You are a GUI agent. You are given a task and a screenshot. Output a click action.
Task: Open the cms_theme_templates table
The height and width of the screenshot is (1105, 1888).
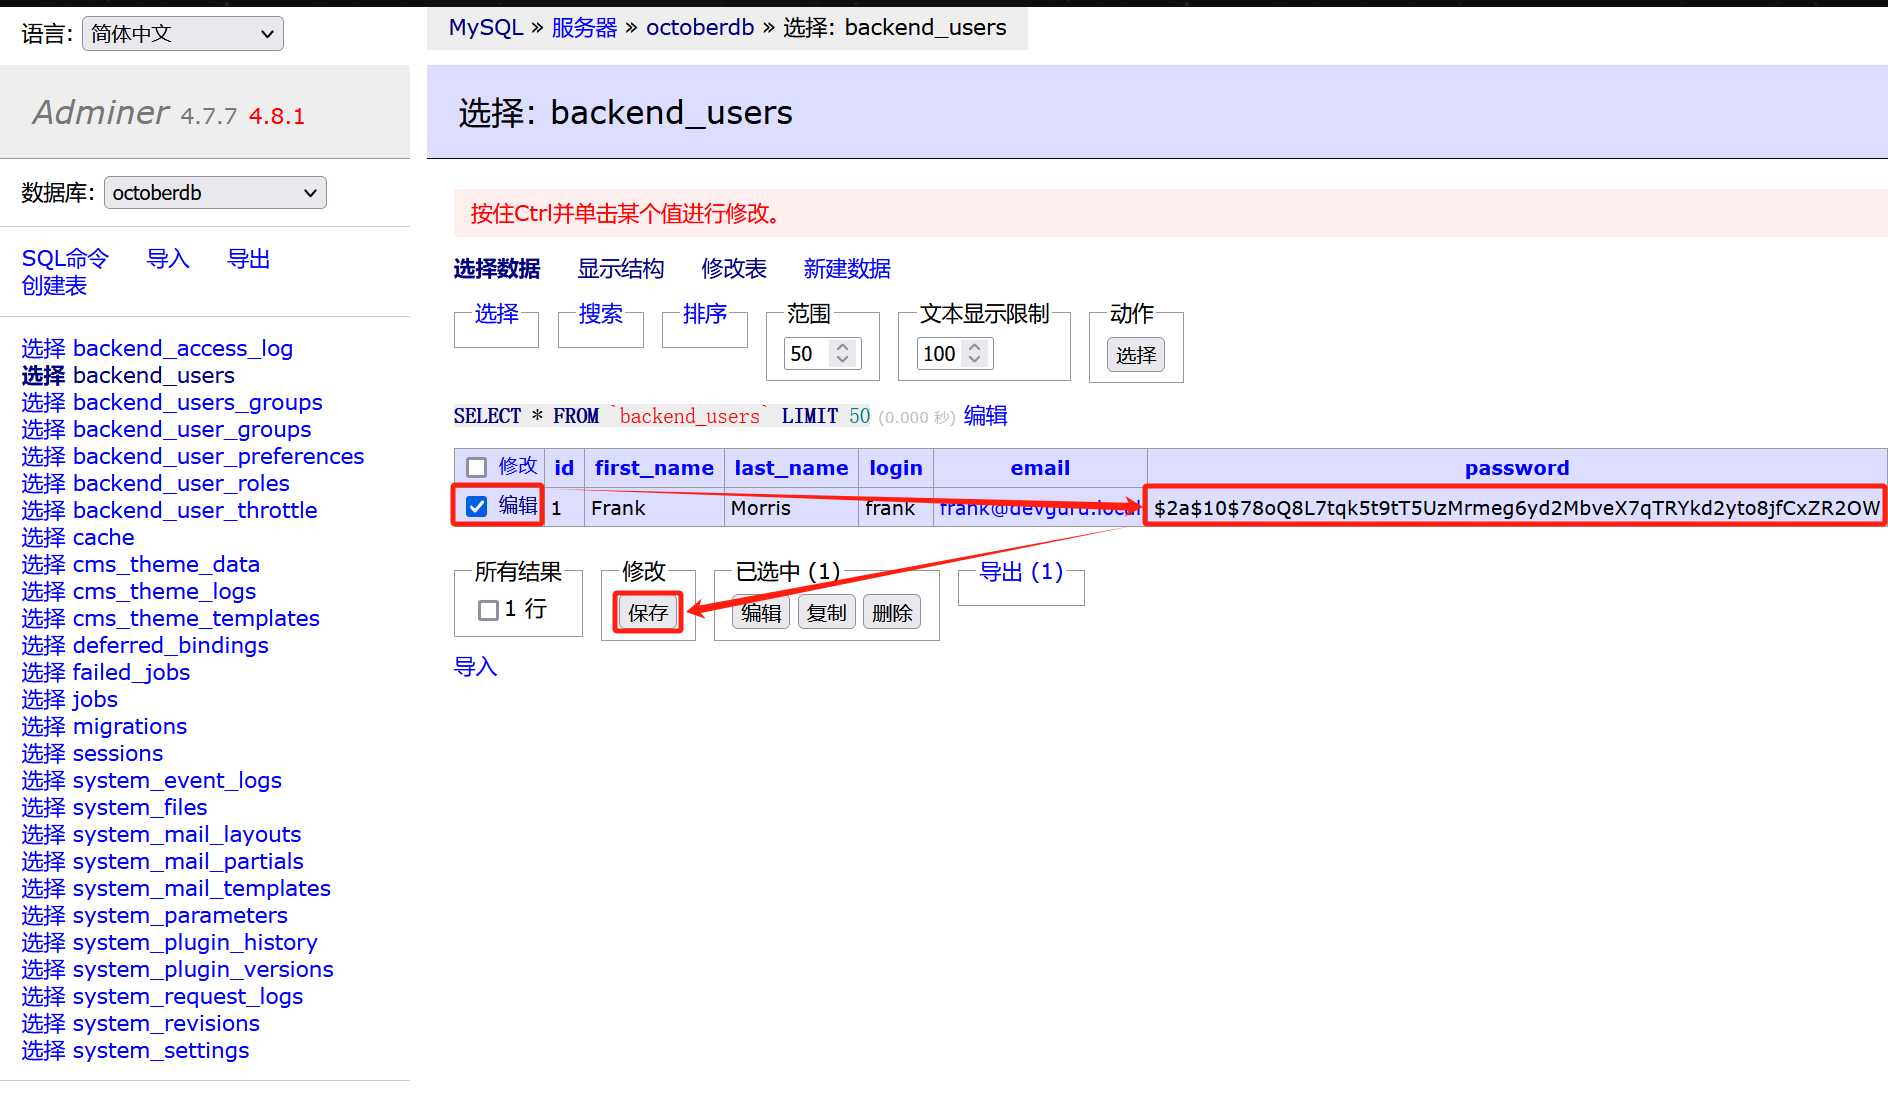(196, 618)
